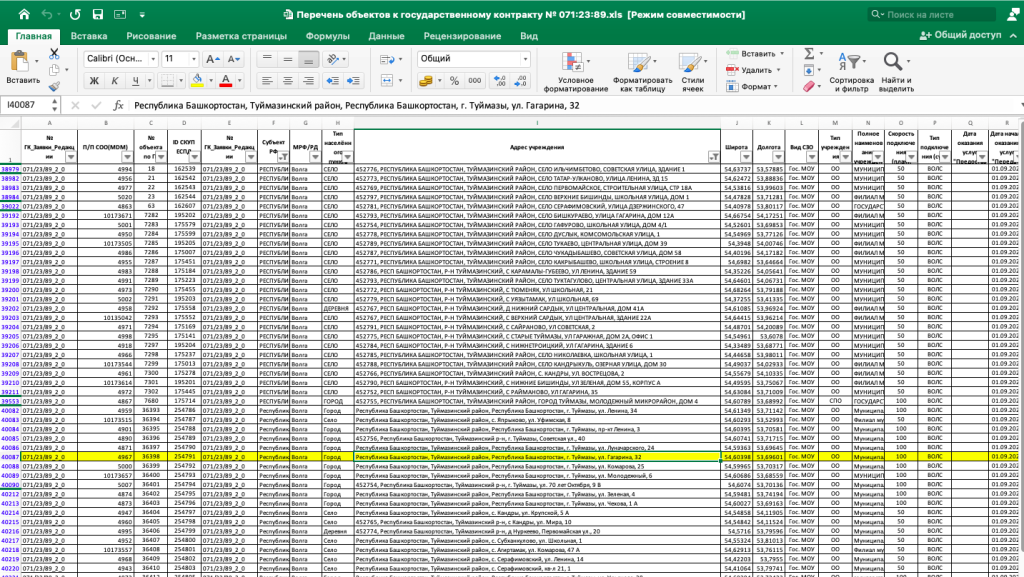Image resolution: width=1024 pixels, height=577 pixels.
Task: Switch to the Данные tab
Action: 386,36
